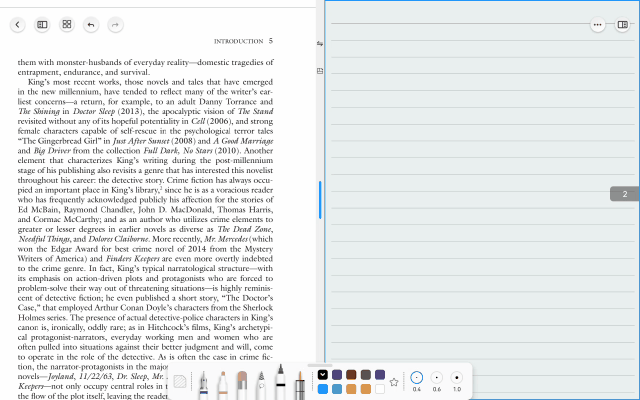Choose the second orange swatch in bottom row
640x400 pixels.
point(366,389)
